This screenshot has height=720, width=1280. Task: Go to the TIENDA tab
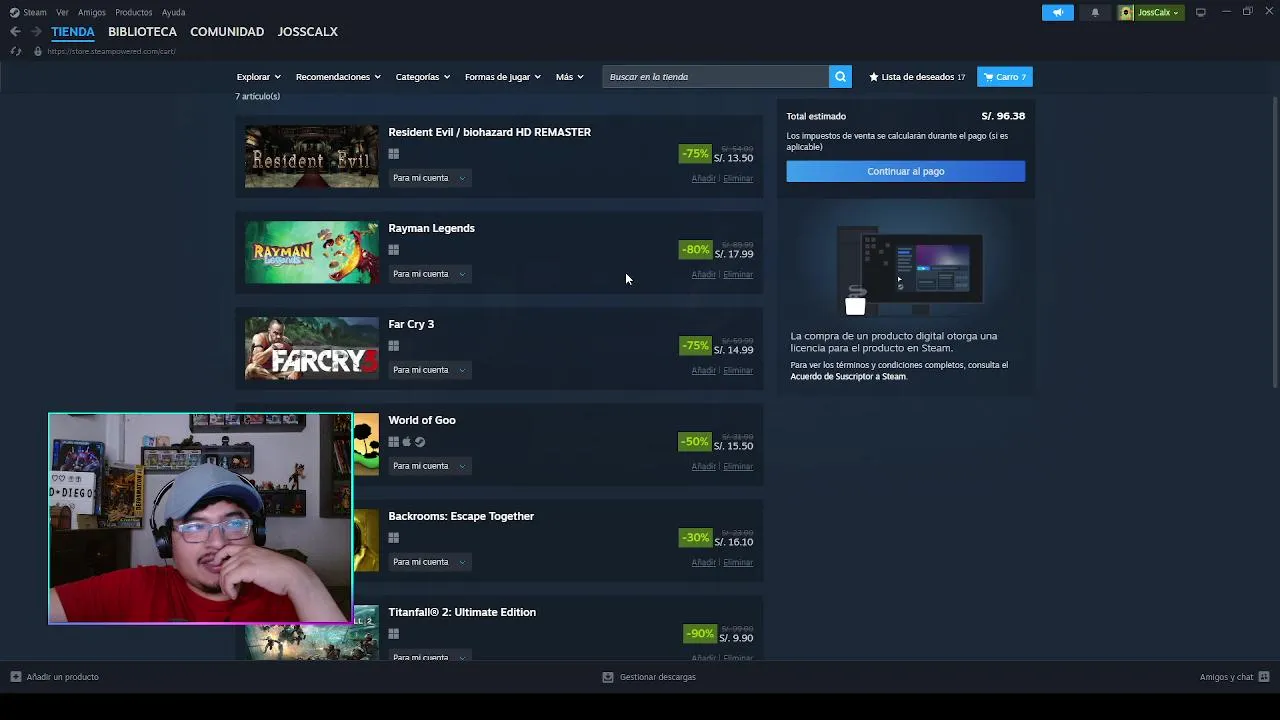point(73,32)
